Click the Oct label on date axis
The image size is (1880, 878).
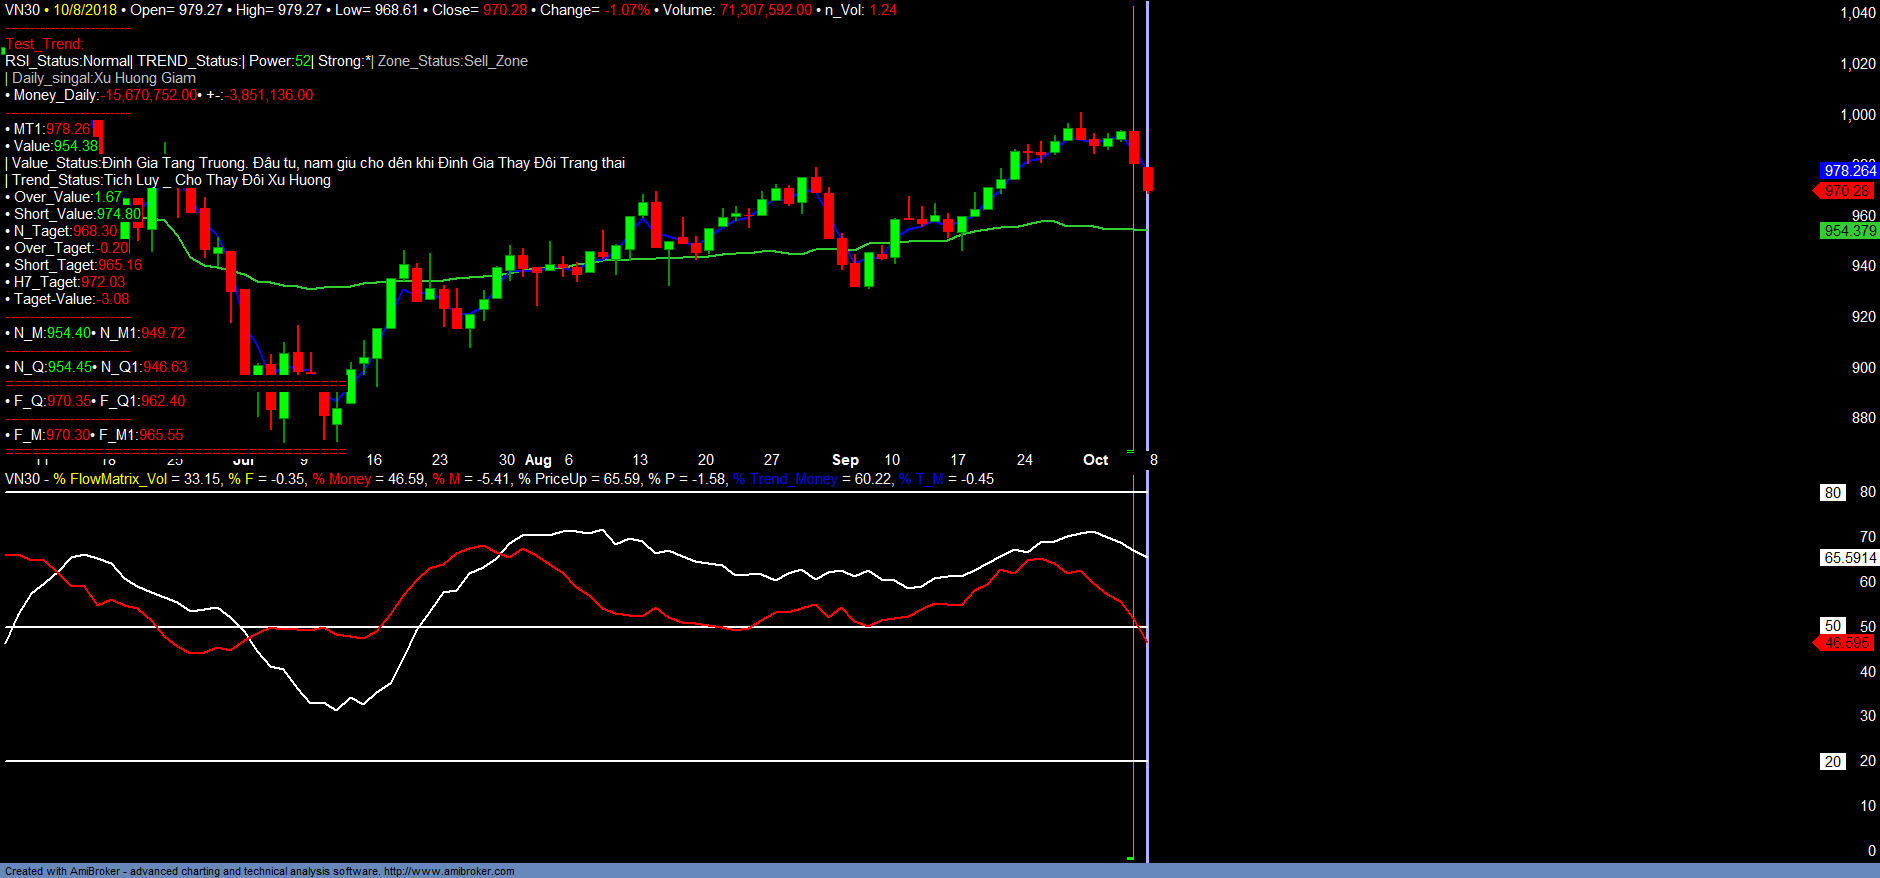[1095, 460]
